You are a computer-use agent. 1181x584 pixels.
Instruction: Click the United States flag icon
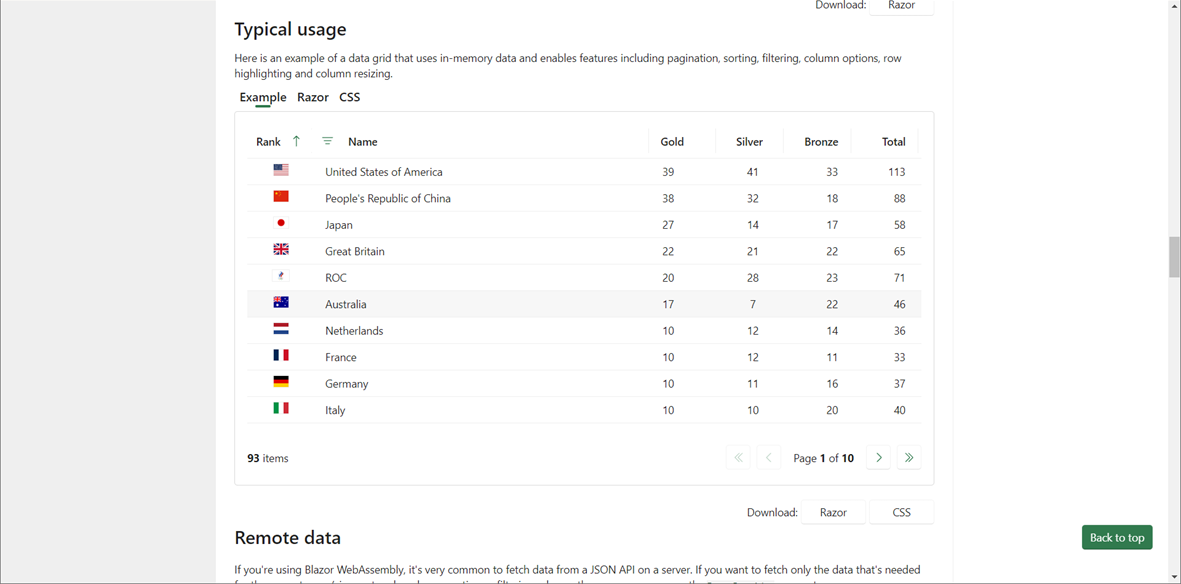(281, 171)
